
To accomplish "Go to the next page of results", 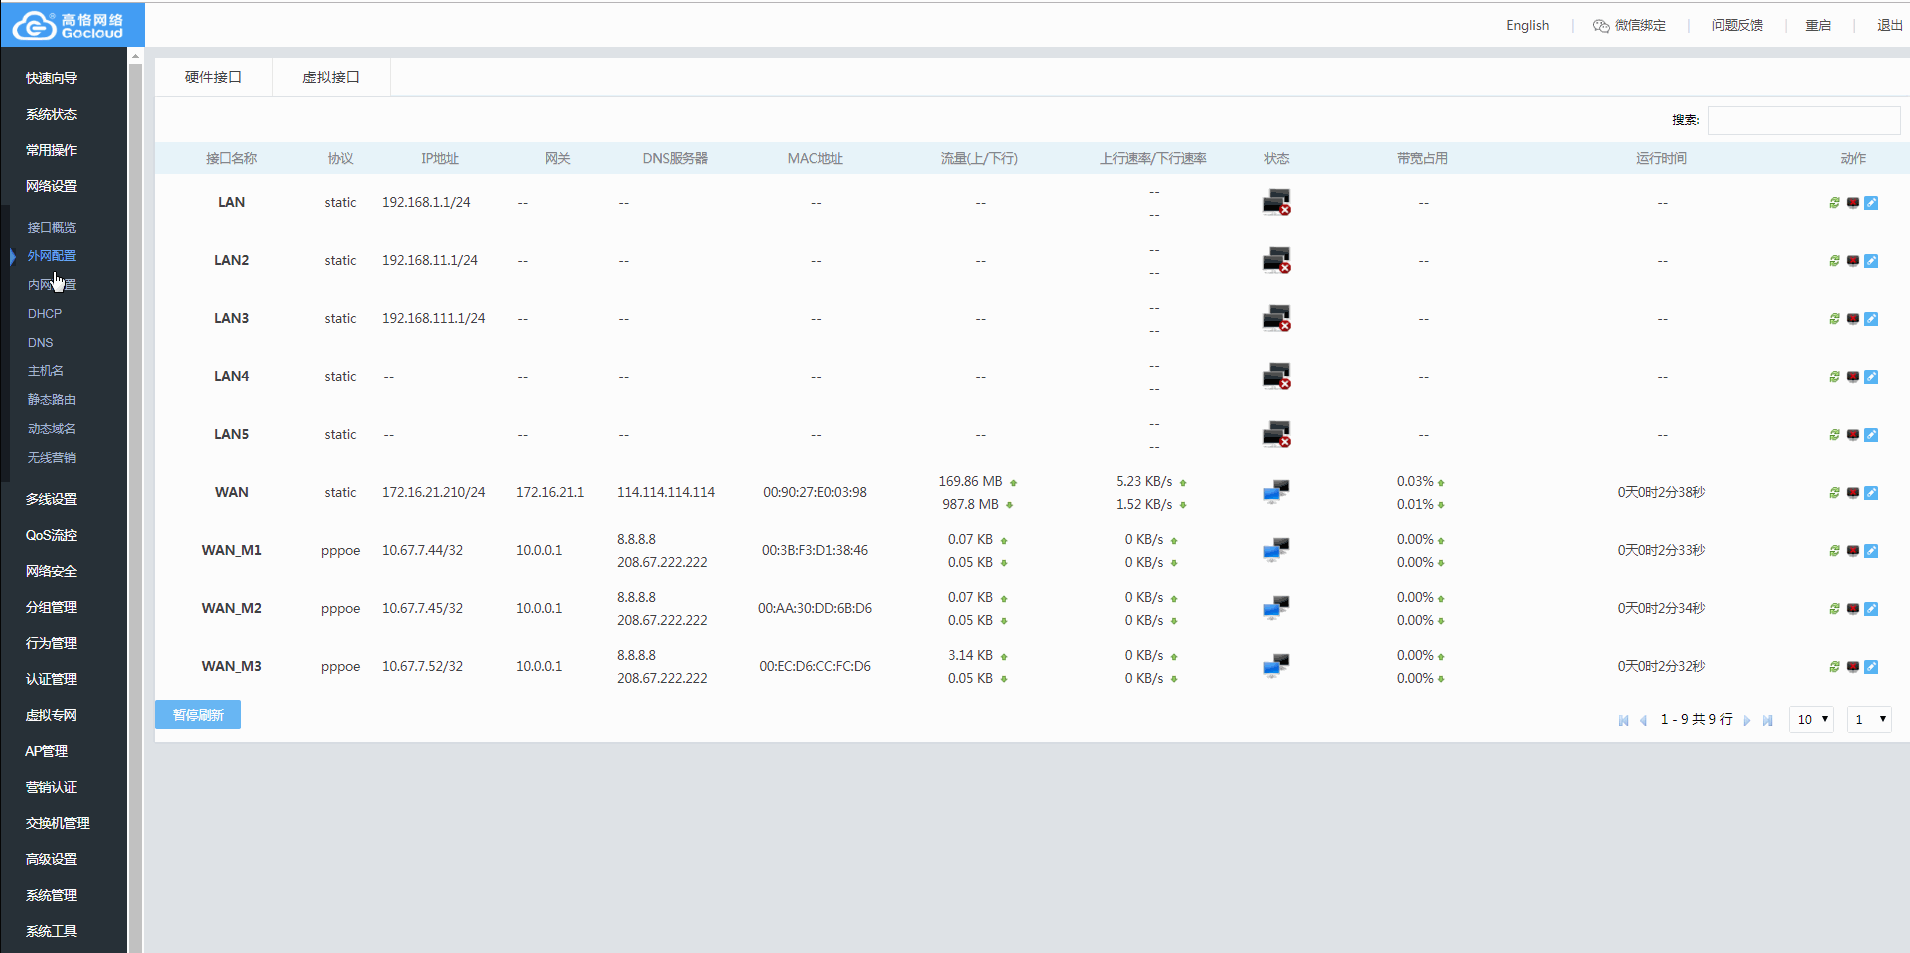I will pos(1747,720).
